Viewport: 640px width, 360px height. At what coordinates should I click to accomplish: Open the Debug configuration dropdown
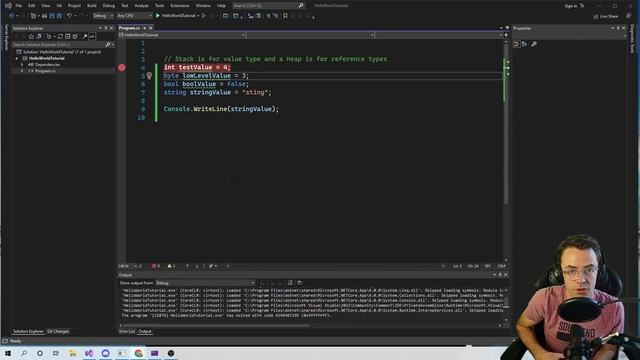pos(103,16)
